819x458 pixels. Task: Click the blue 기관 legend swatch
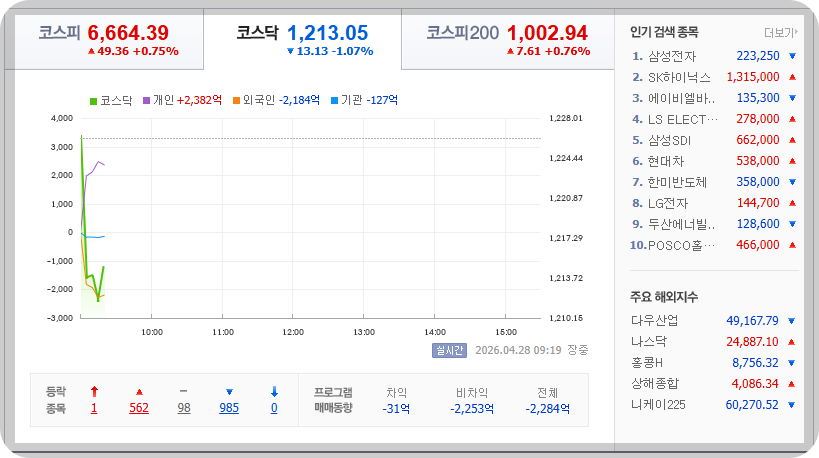[335, 100]
